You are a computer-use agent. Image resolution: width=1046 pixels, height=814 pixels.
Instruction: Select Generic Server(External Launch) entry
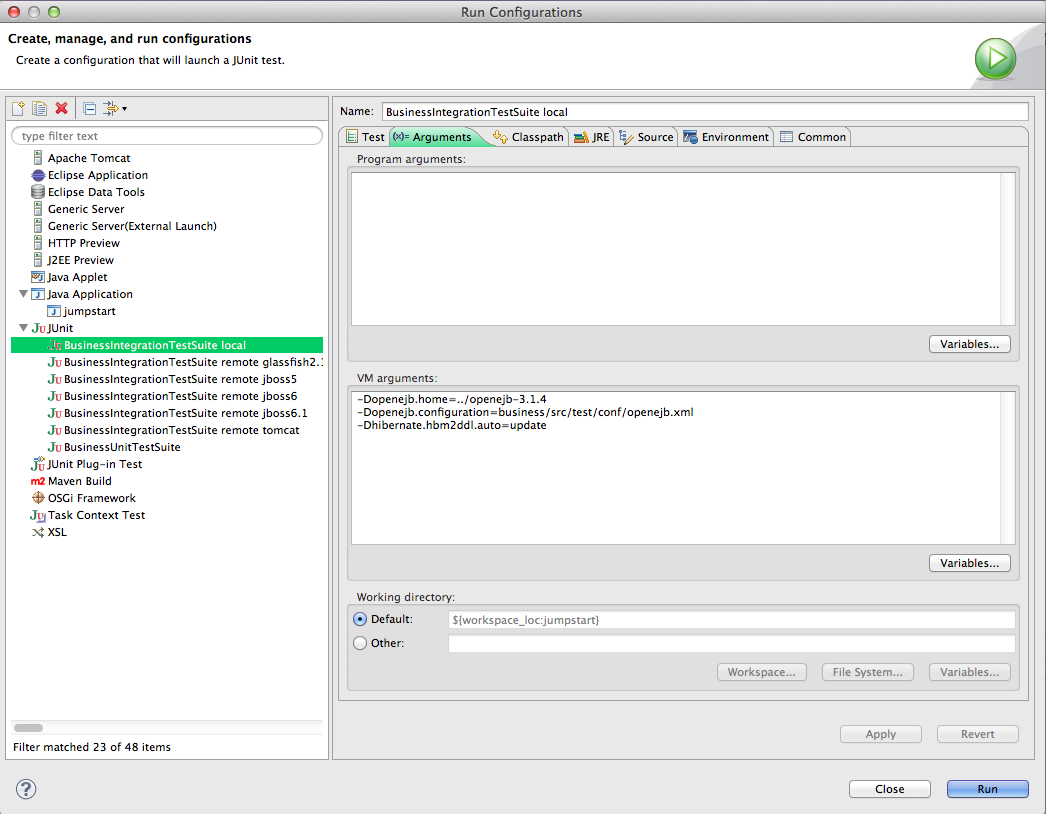point(125,226)
